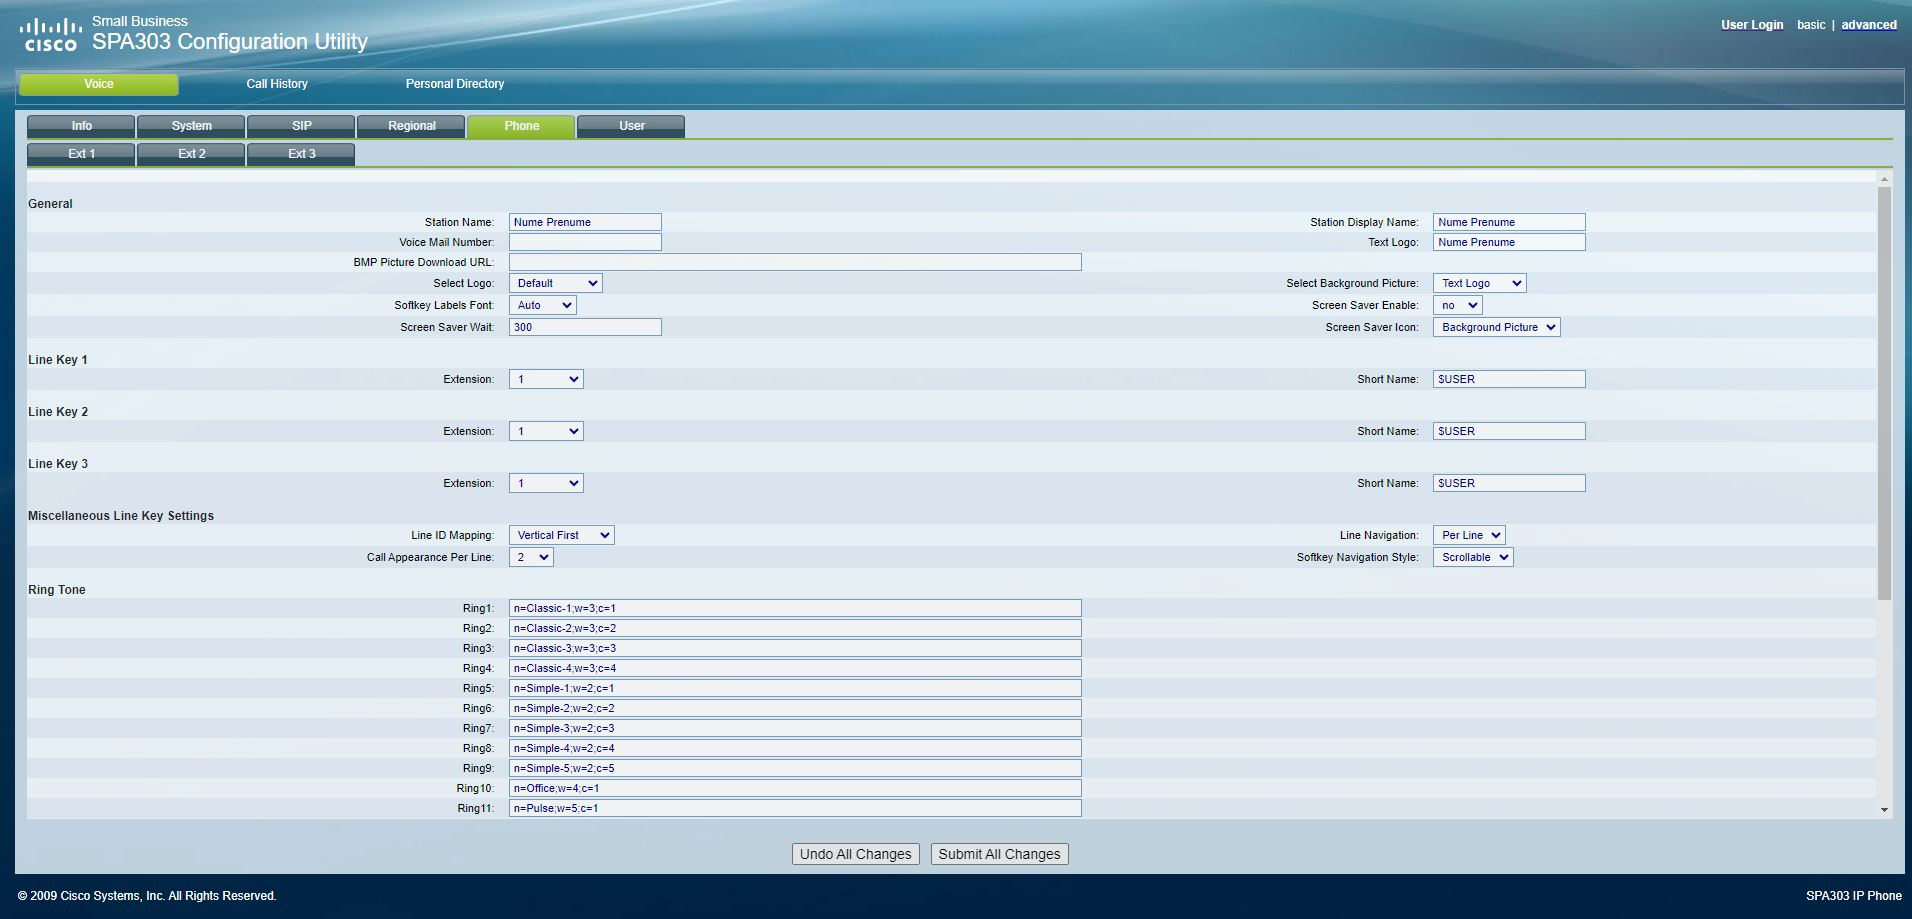Open the Call History section

pyautogui.click(x=277, y=84)
